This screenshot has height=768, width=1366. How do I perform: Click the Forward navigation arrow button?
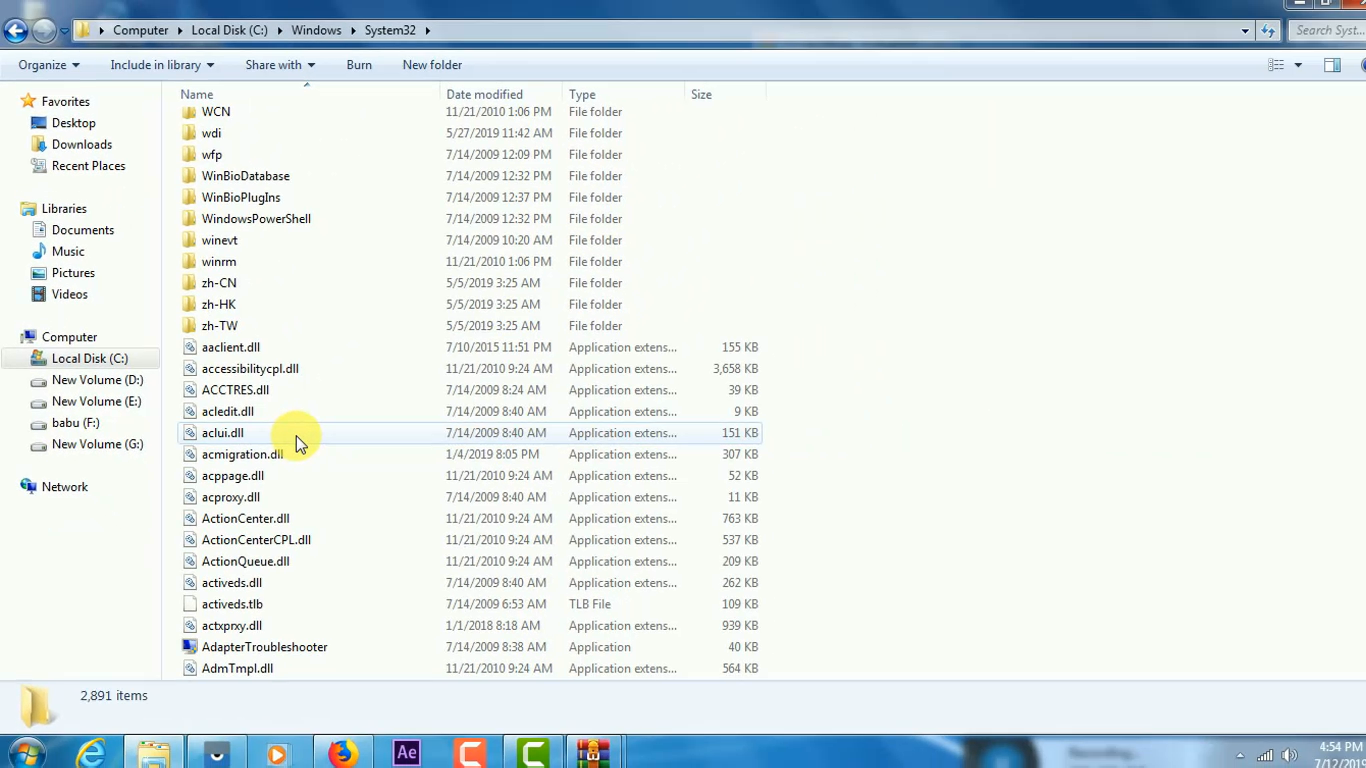pyautogui.click(x=44, y=31)
